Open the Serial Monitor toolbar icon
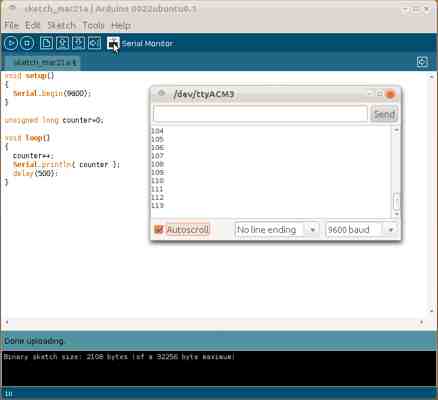Screen dimensions: 438x400 point(113,43)
